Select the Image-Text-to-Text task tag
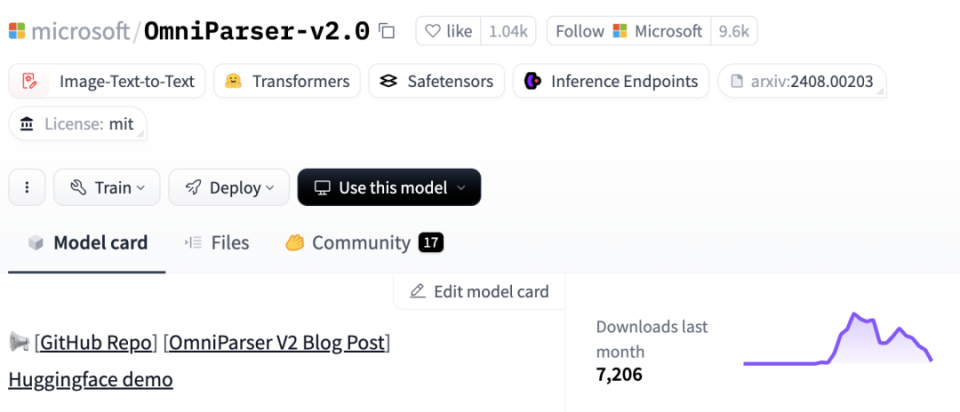Image resolution: width=960 pixels, height=412 pixels. (x=108, y=81)
